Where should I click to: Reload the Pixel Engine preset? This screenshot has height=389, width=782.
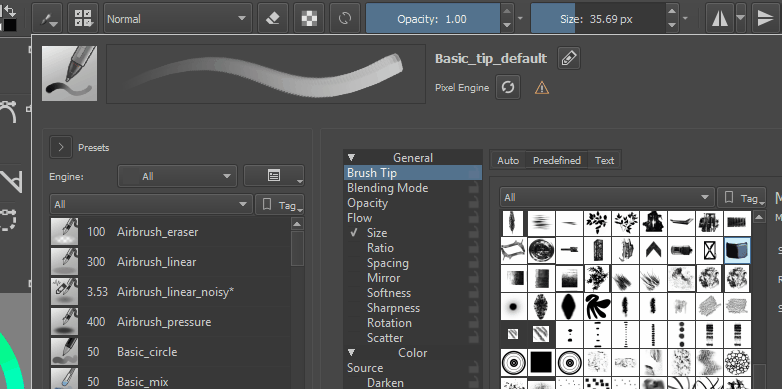[508, 87]
